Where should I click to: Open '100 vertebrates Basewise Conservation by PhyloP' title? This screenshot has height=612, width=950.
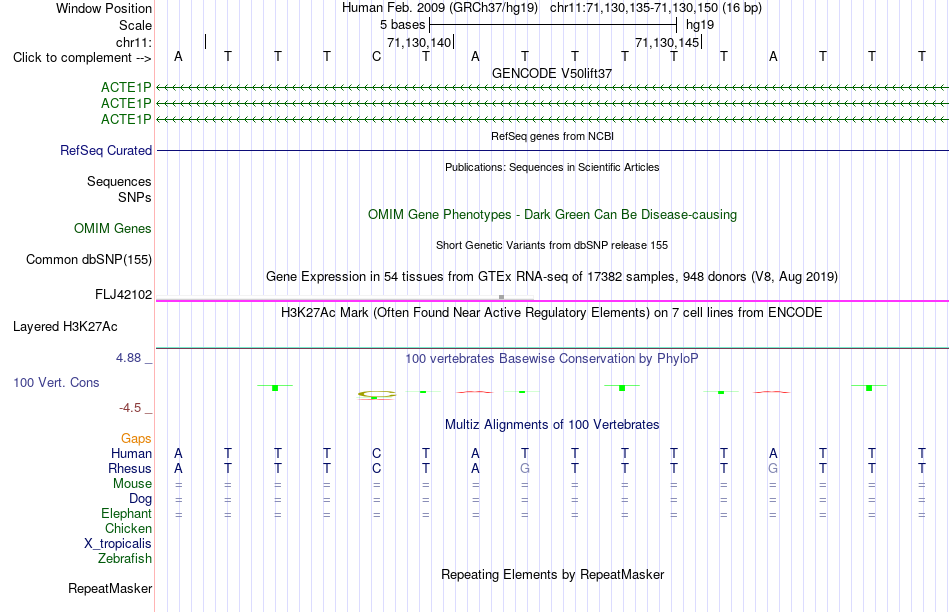tap(552, 359)
